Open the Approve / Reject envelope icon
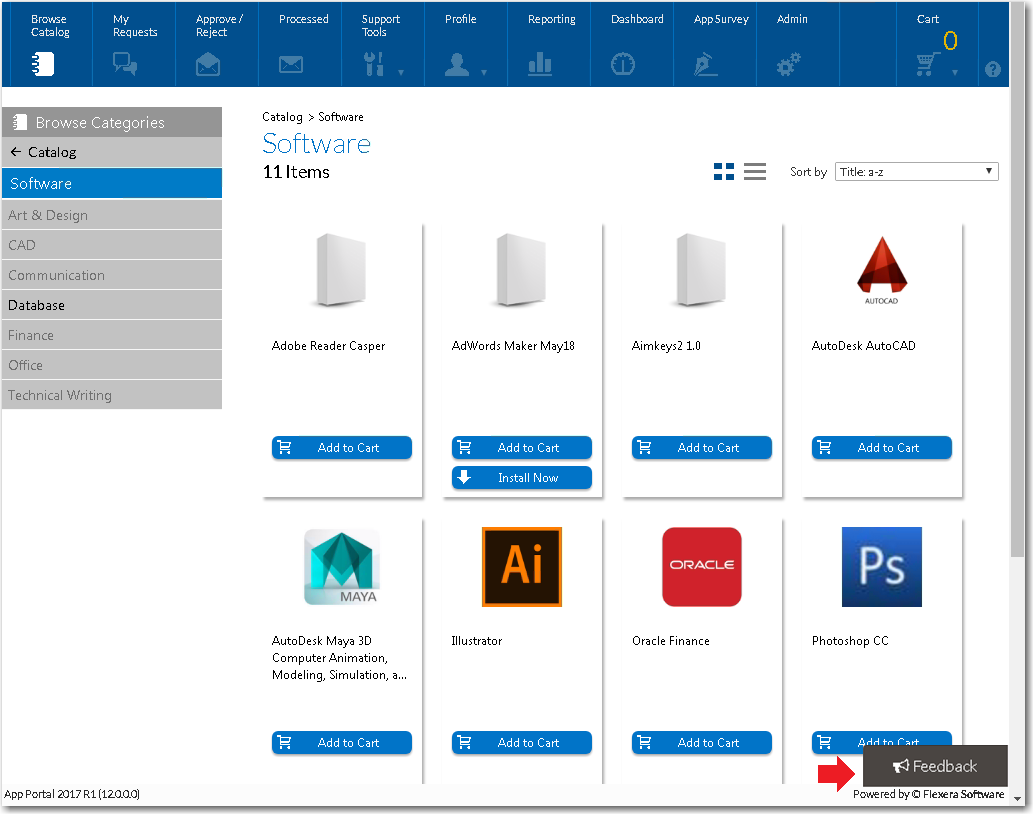 [x=208, y=66]
